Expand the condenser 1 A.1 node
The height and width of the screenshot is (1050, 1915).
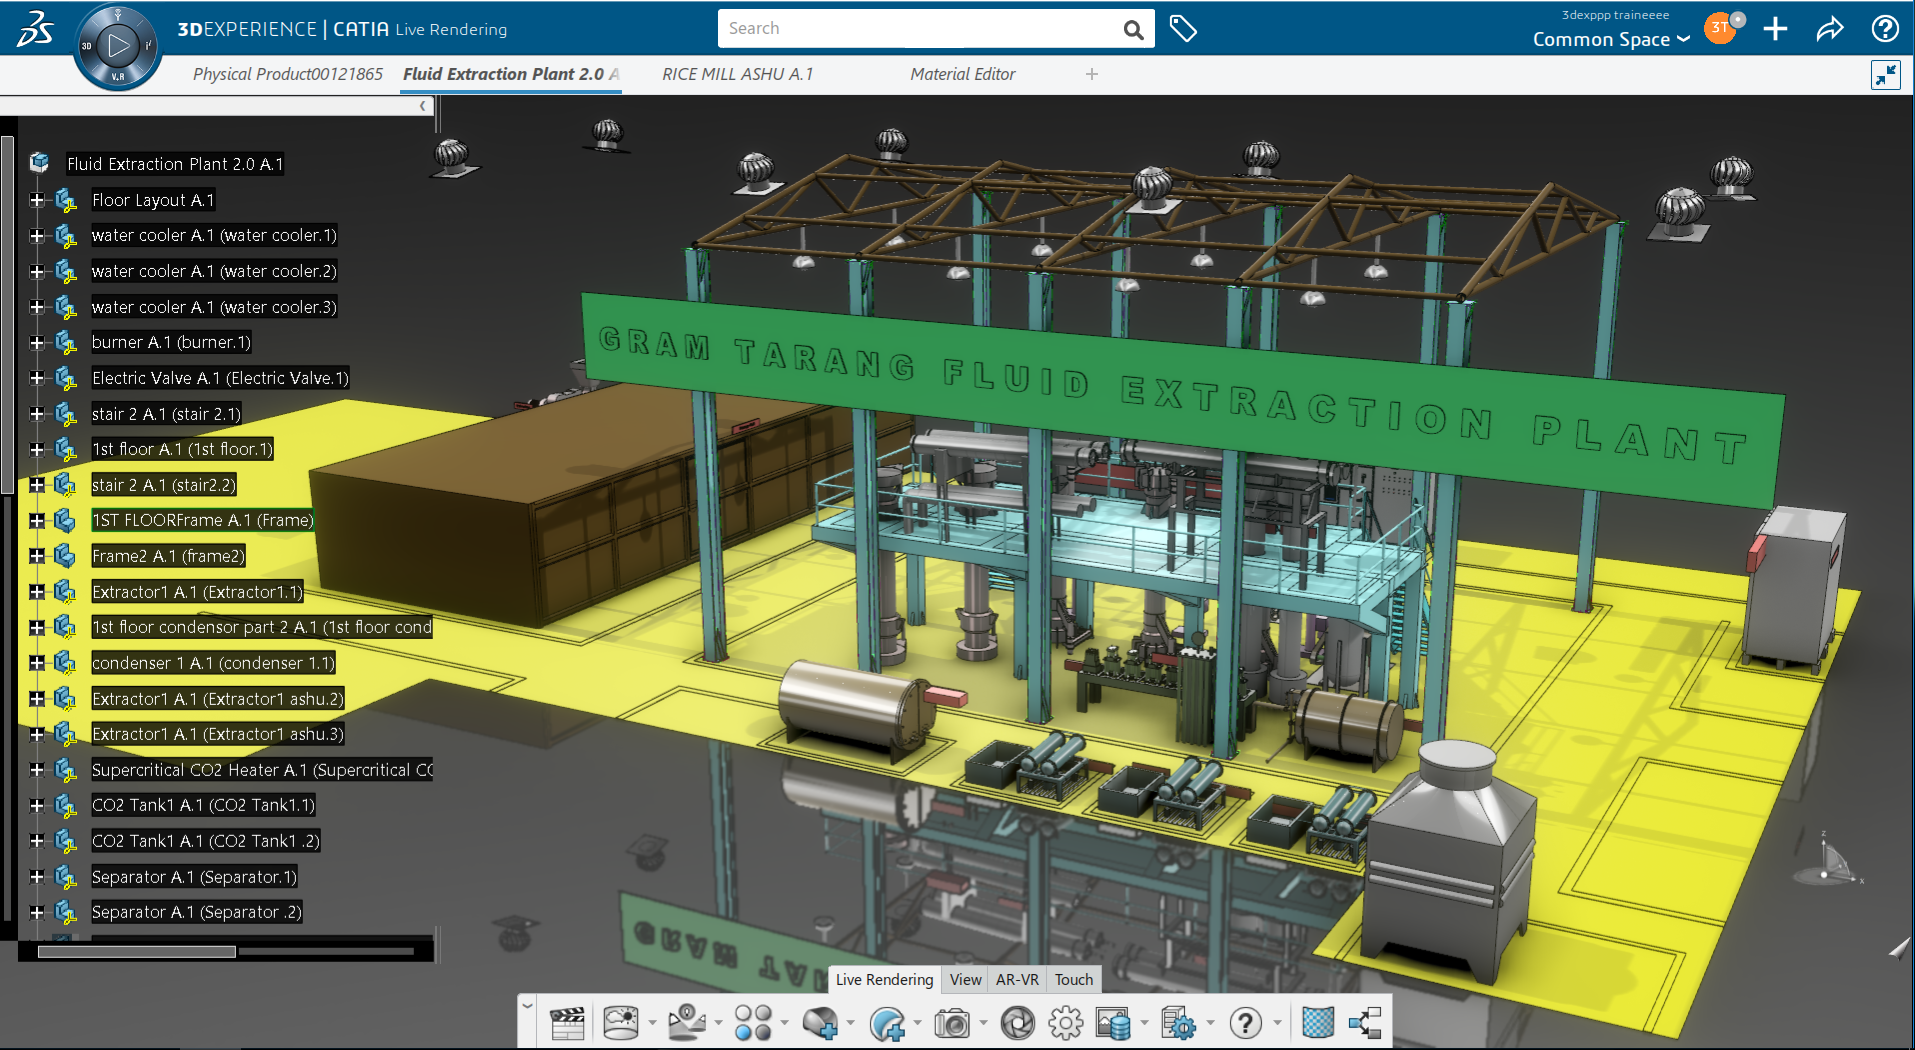(37, 663)
